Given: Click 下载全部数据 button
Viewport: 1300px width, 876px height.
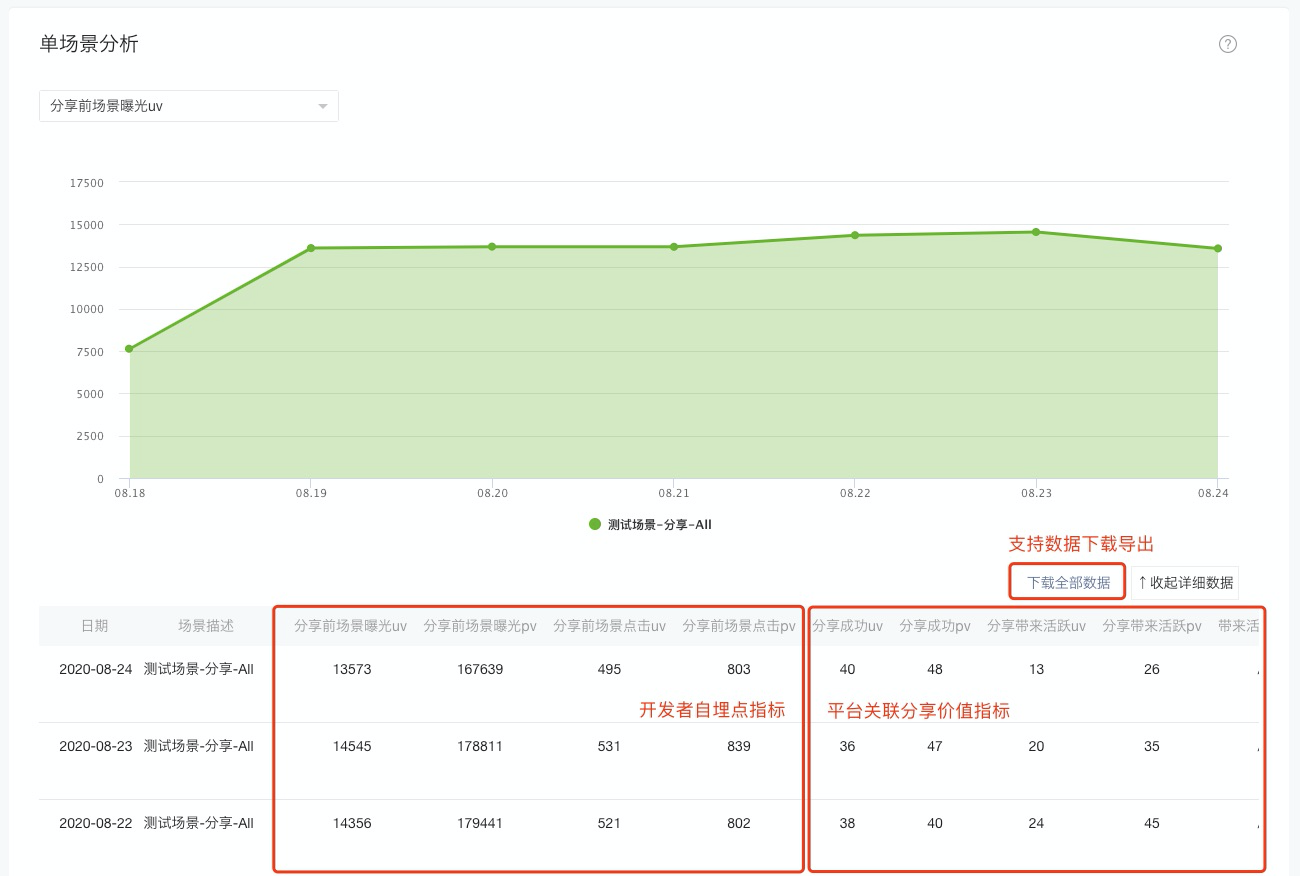Looking at the screenshot, I should pyautogui.click(x=1068, y=583).
